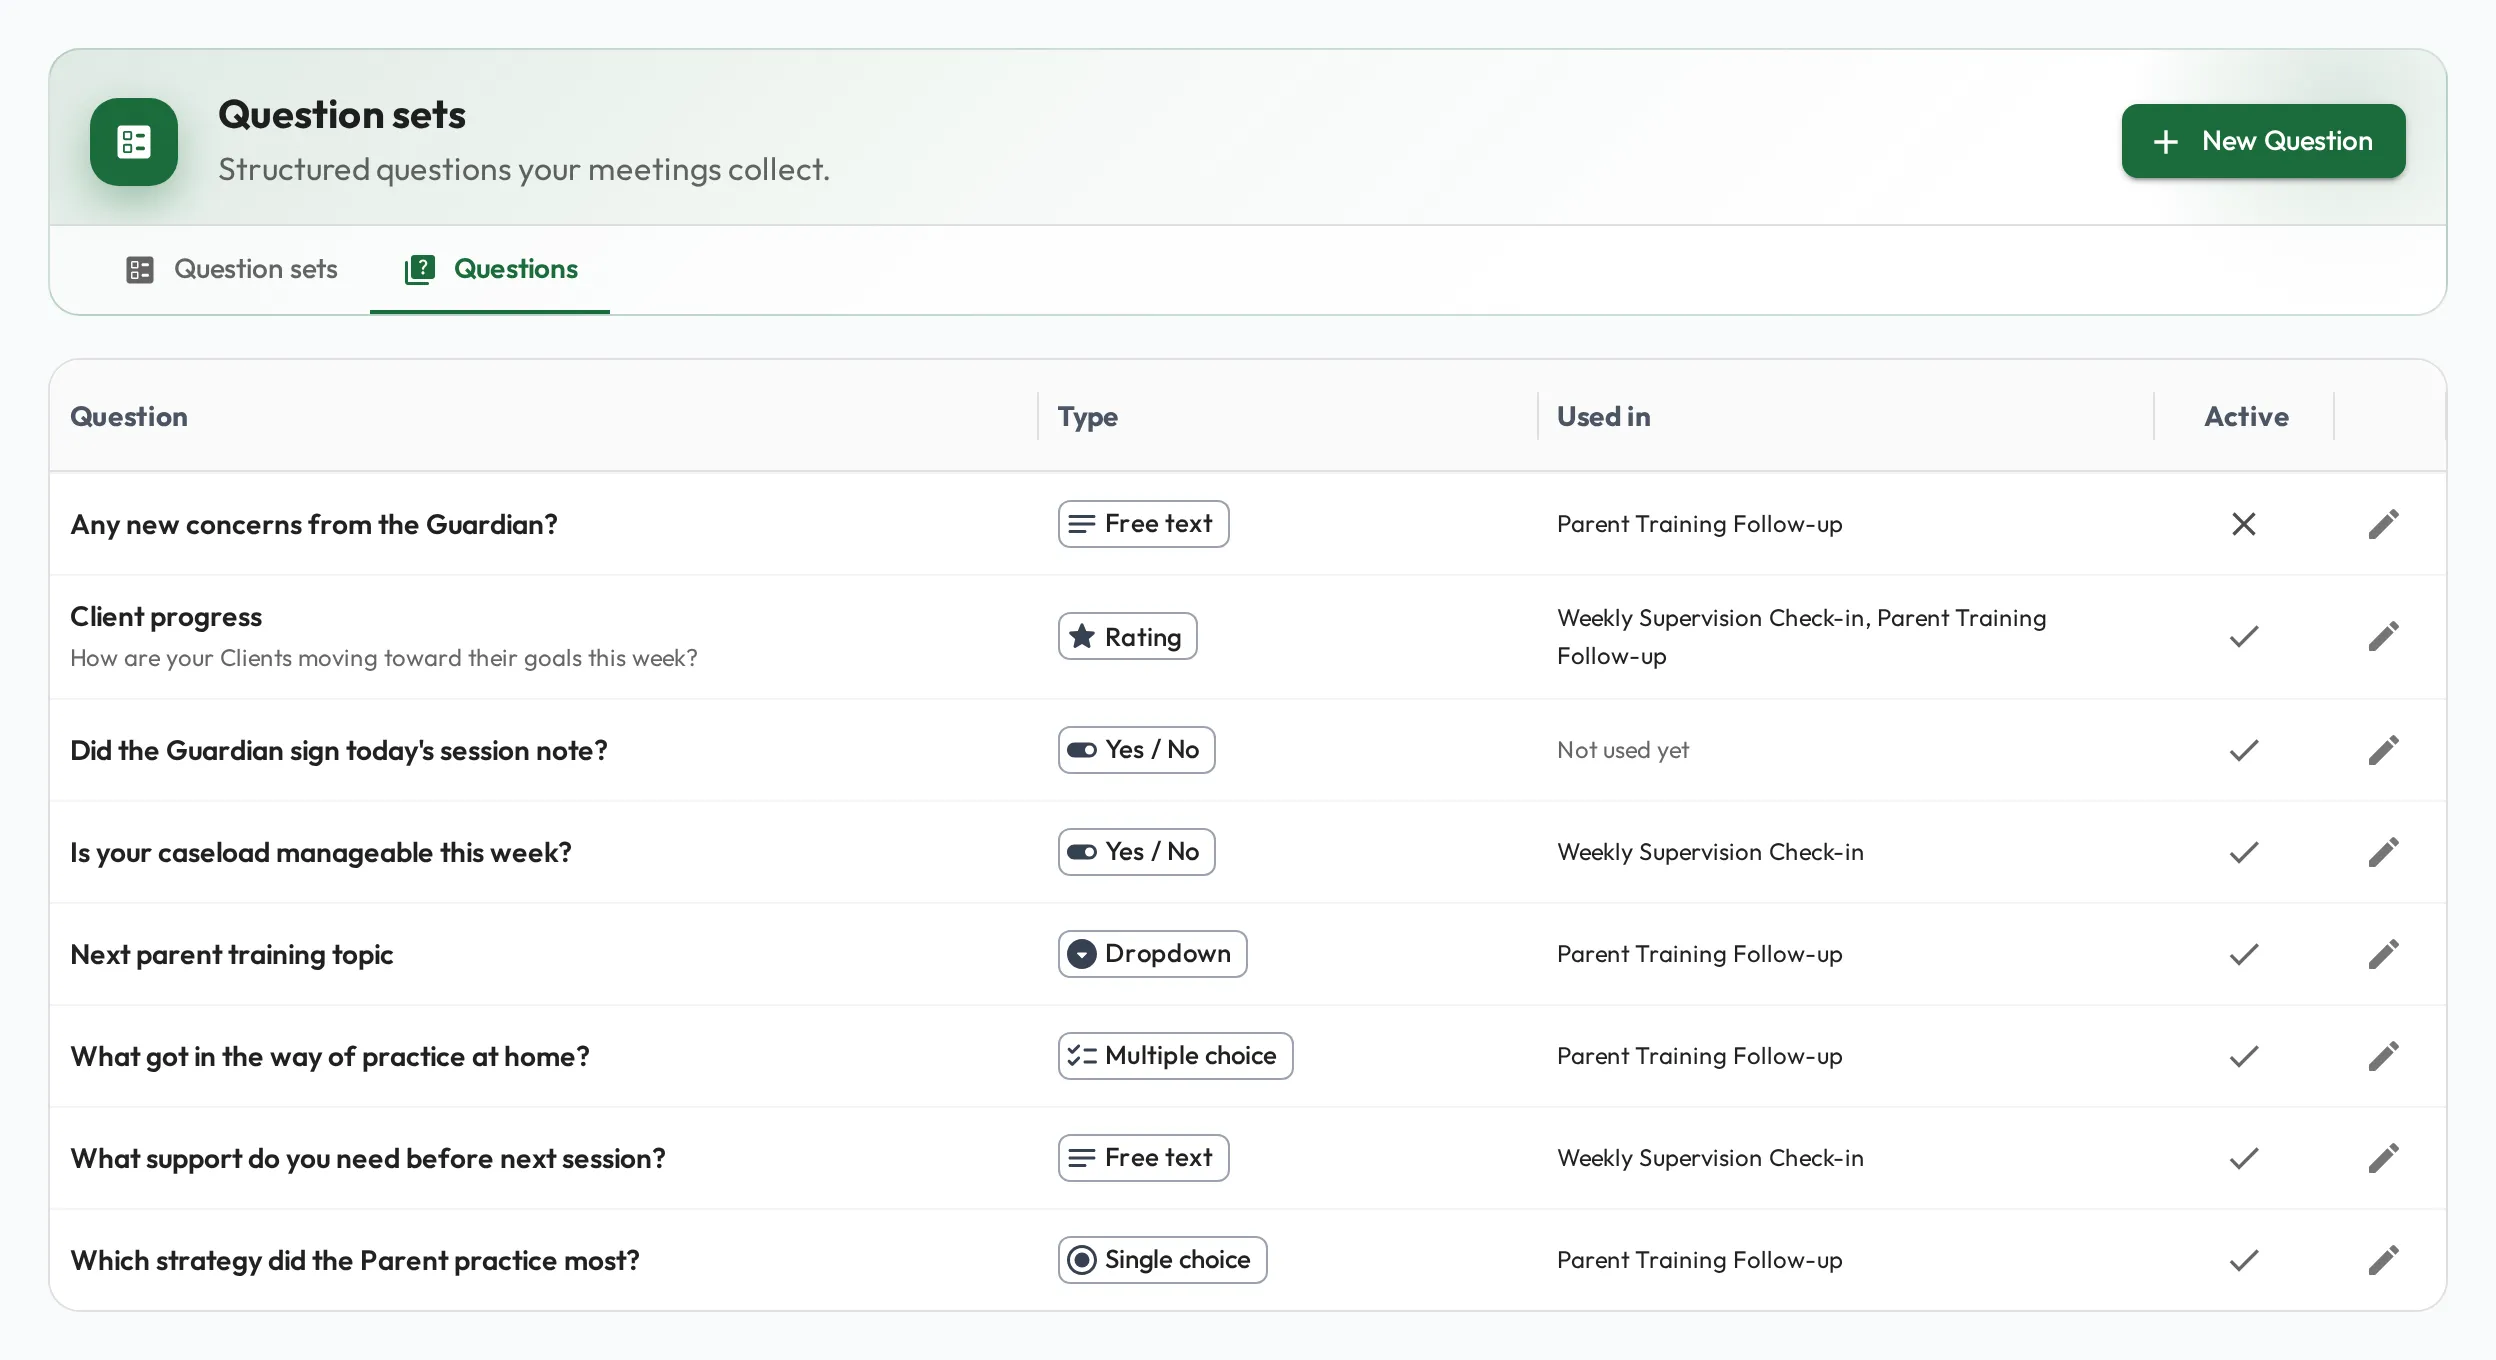Edit 'Is your caseload manageable this week?' row

pos(2383,852)
